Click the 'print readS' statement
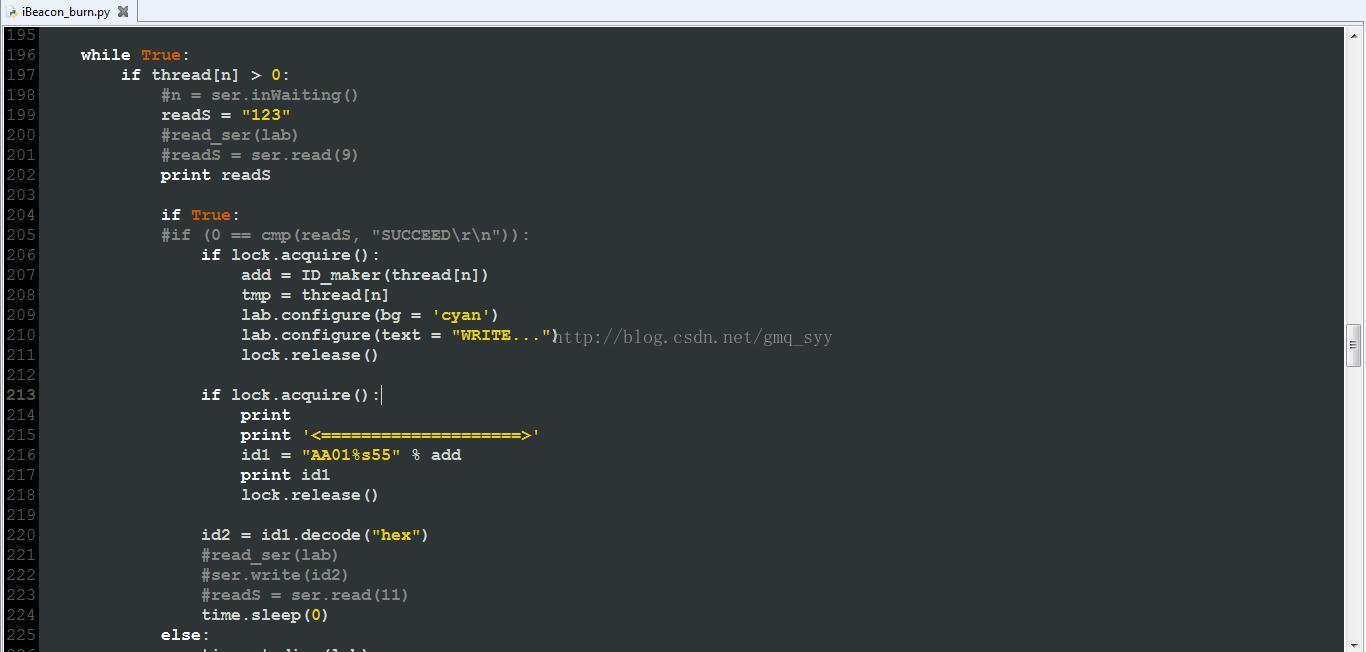This screenshot has height=652, width=1366. pos(216,175)
